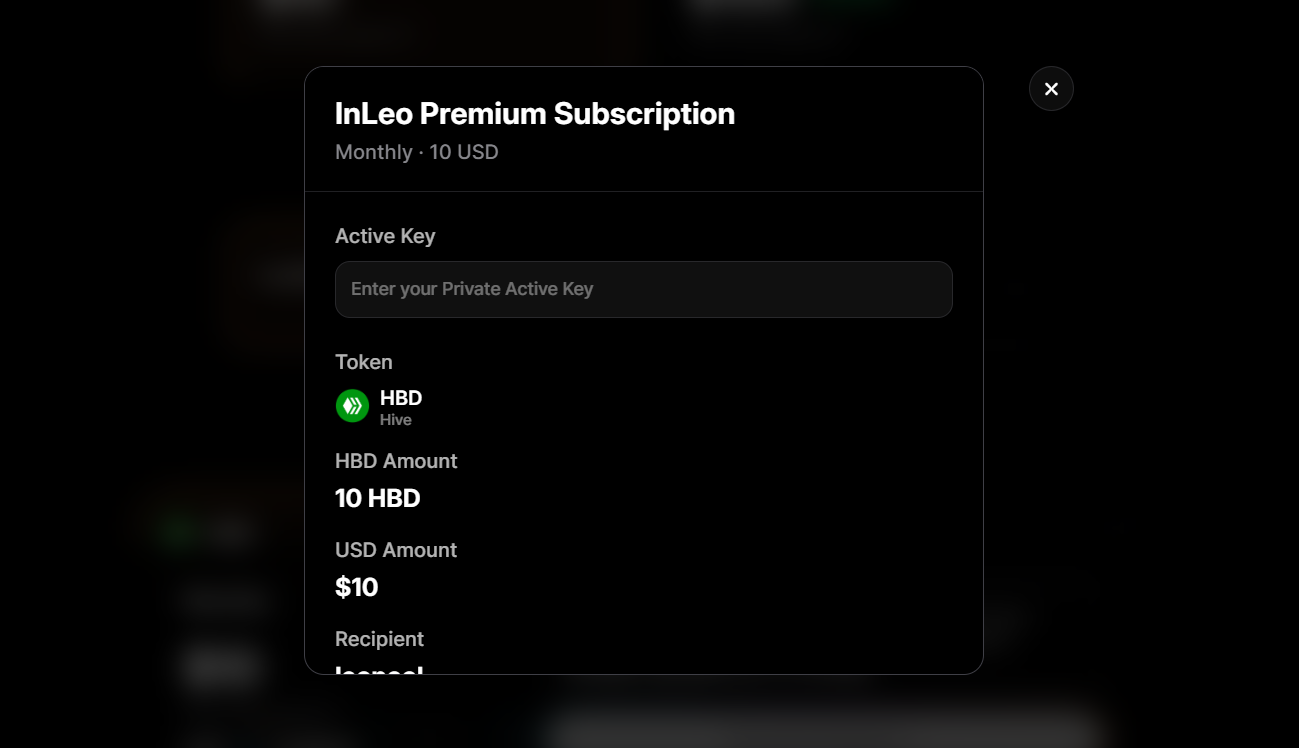Click the word Monthly in the subtitle
The height and width of the screenshot is (748, 1299).
click(x=374, y=152)
